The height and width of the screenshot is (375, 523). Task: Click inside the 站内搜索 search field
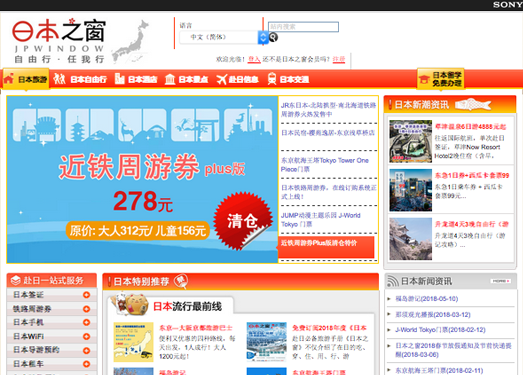303,27
